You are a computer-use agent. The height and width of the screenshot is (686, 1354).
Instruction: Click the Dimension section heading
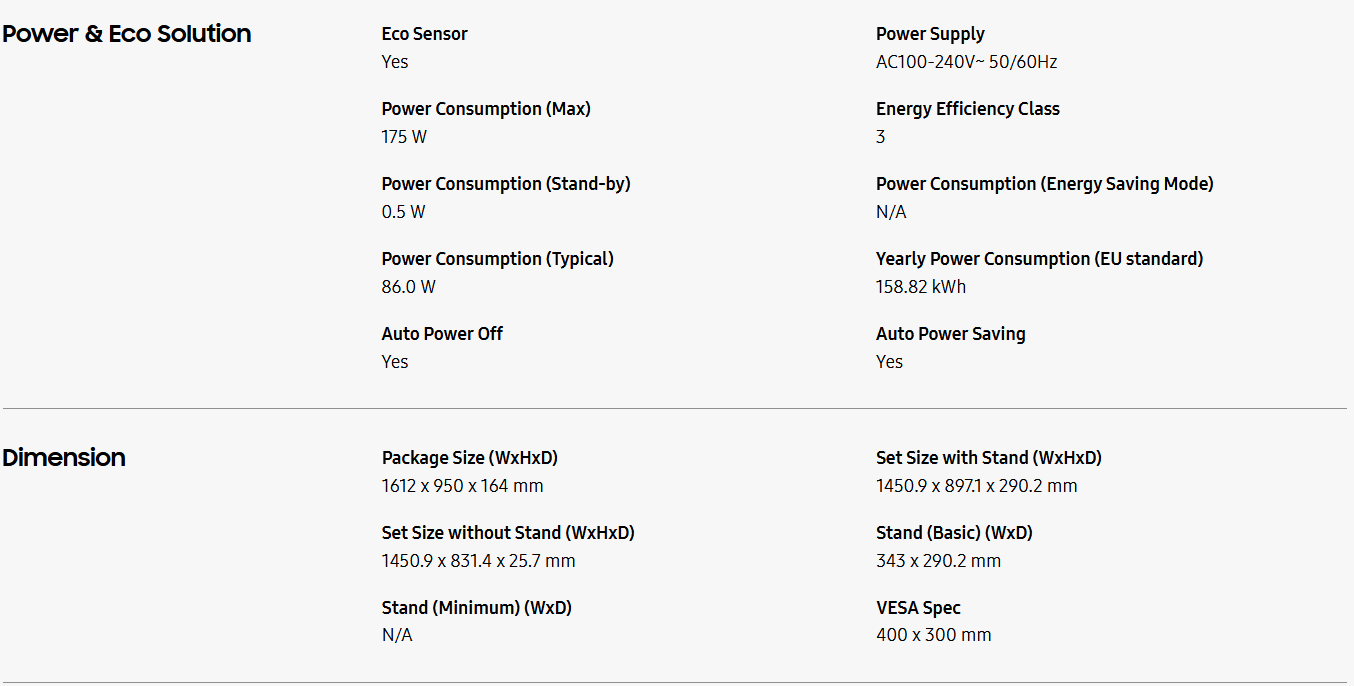click(64, 458)
